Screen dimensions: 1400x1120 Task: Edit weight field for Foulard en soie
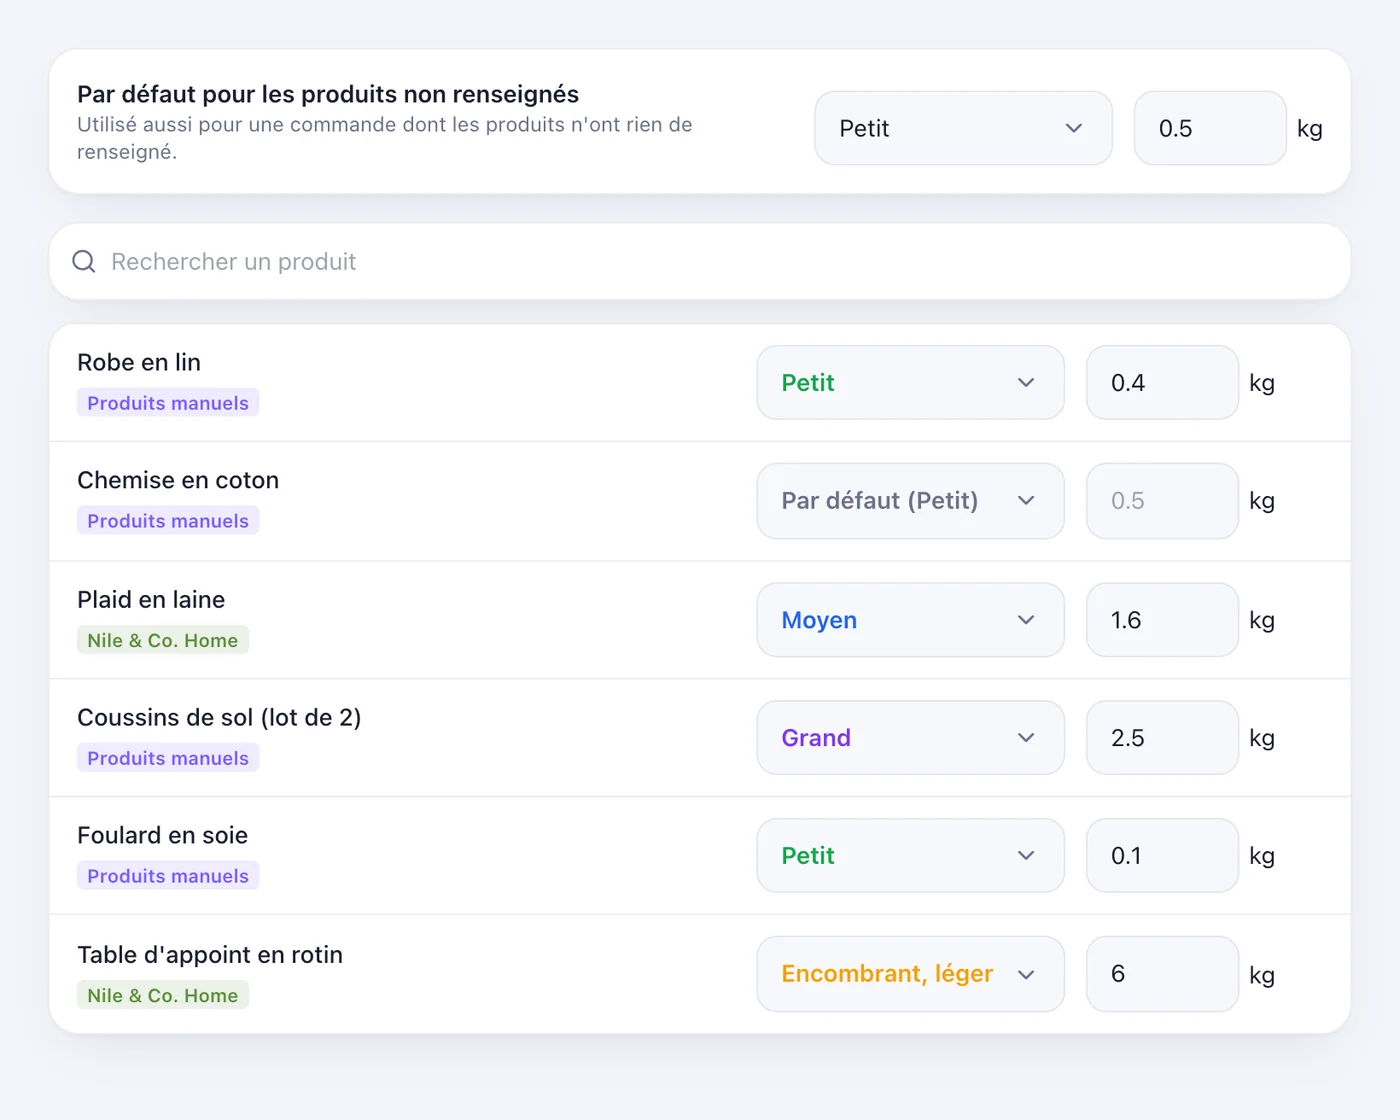coord(1162,856)
